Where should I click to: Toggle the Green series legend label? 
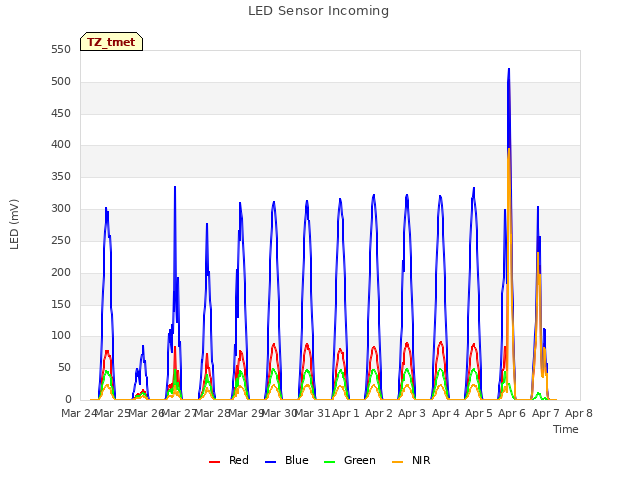(x=360, y=460)
